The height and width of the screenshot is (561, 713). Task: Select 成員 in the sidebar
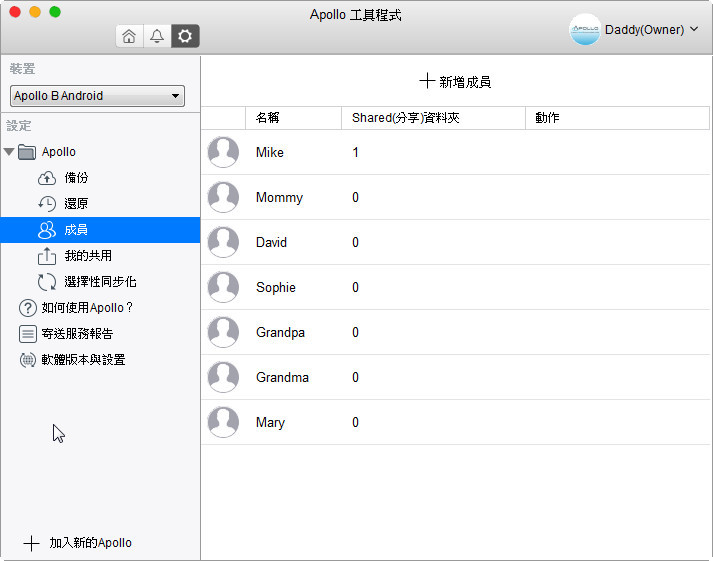[x=76, y=230]
